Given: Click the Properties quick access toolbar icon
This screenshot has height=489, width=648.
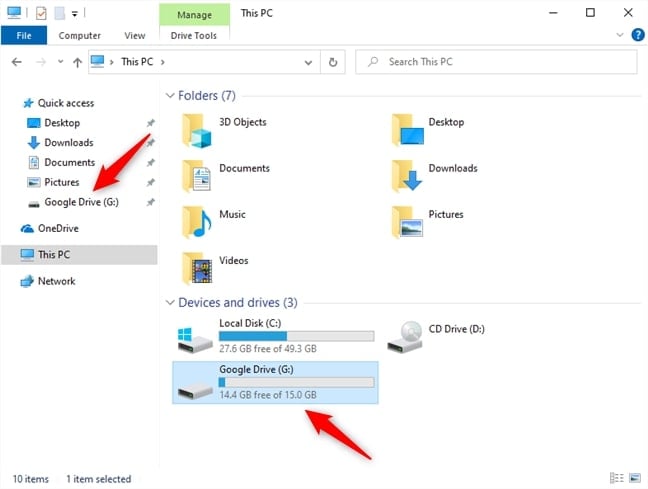Looking at the screenshot, I should pyautogui.click(x=41, y=13).
